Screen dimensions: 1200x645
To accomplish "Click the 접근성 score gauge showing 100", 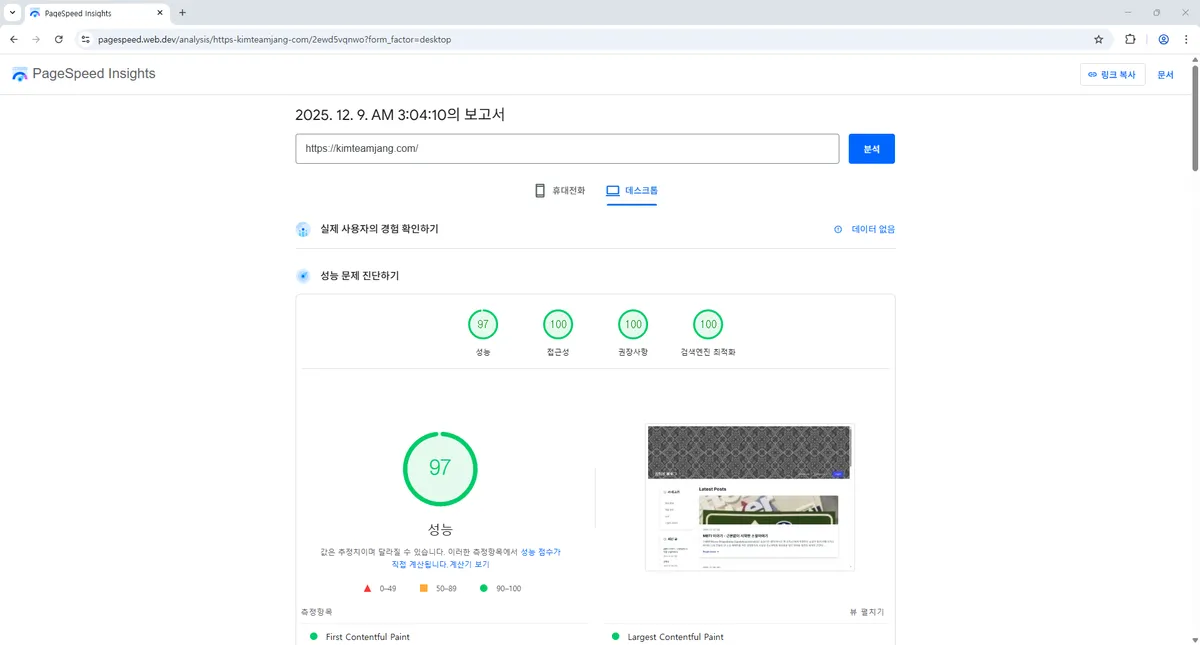I will tap(558, 324).
